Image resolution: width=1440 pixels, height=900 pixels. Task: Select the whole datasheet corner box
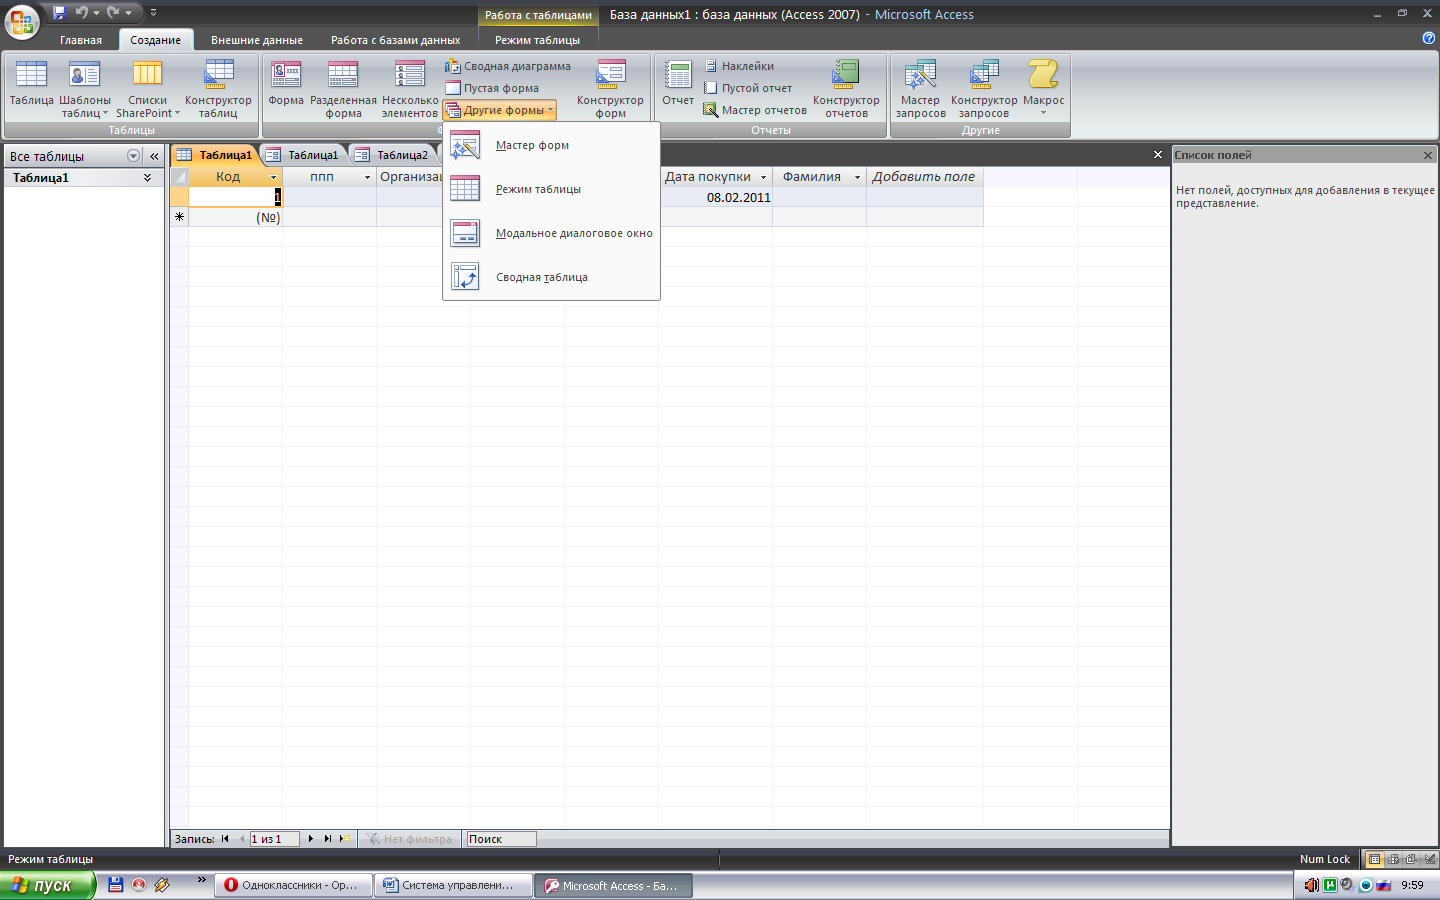[x=179, y=177]
